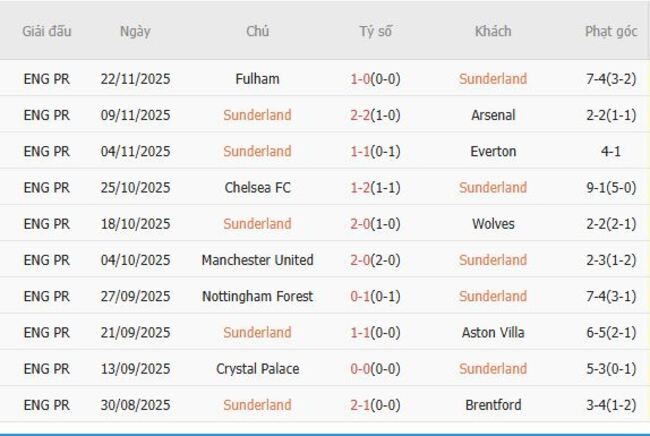Click the 1-0 score for Fulham match
650x436 pixels.
tap(361, 79)
